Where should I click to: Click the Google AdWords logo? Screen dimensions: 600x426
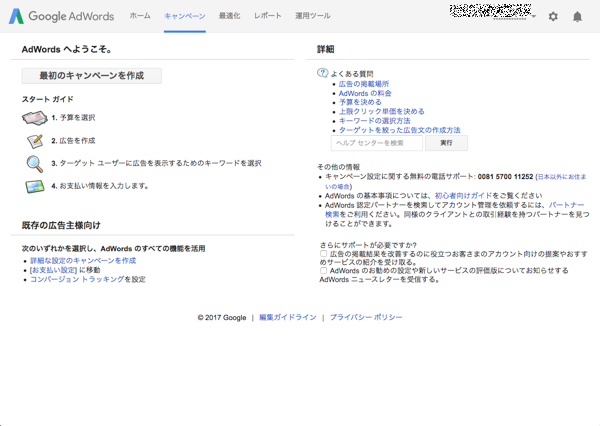click(61, 16)
